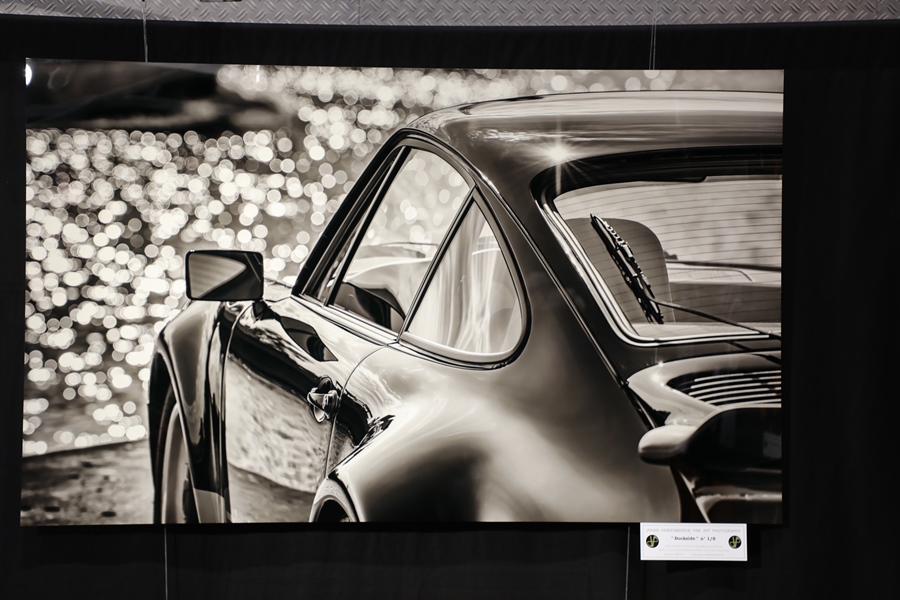Click the right round logo on the label
This screenshot has width=900, height=600.
click(734, 541)
